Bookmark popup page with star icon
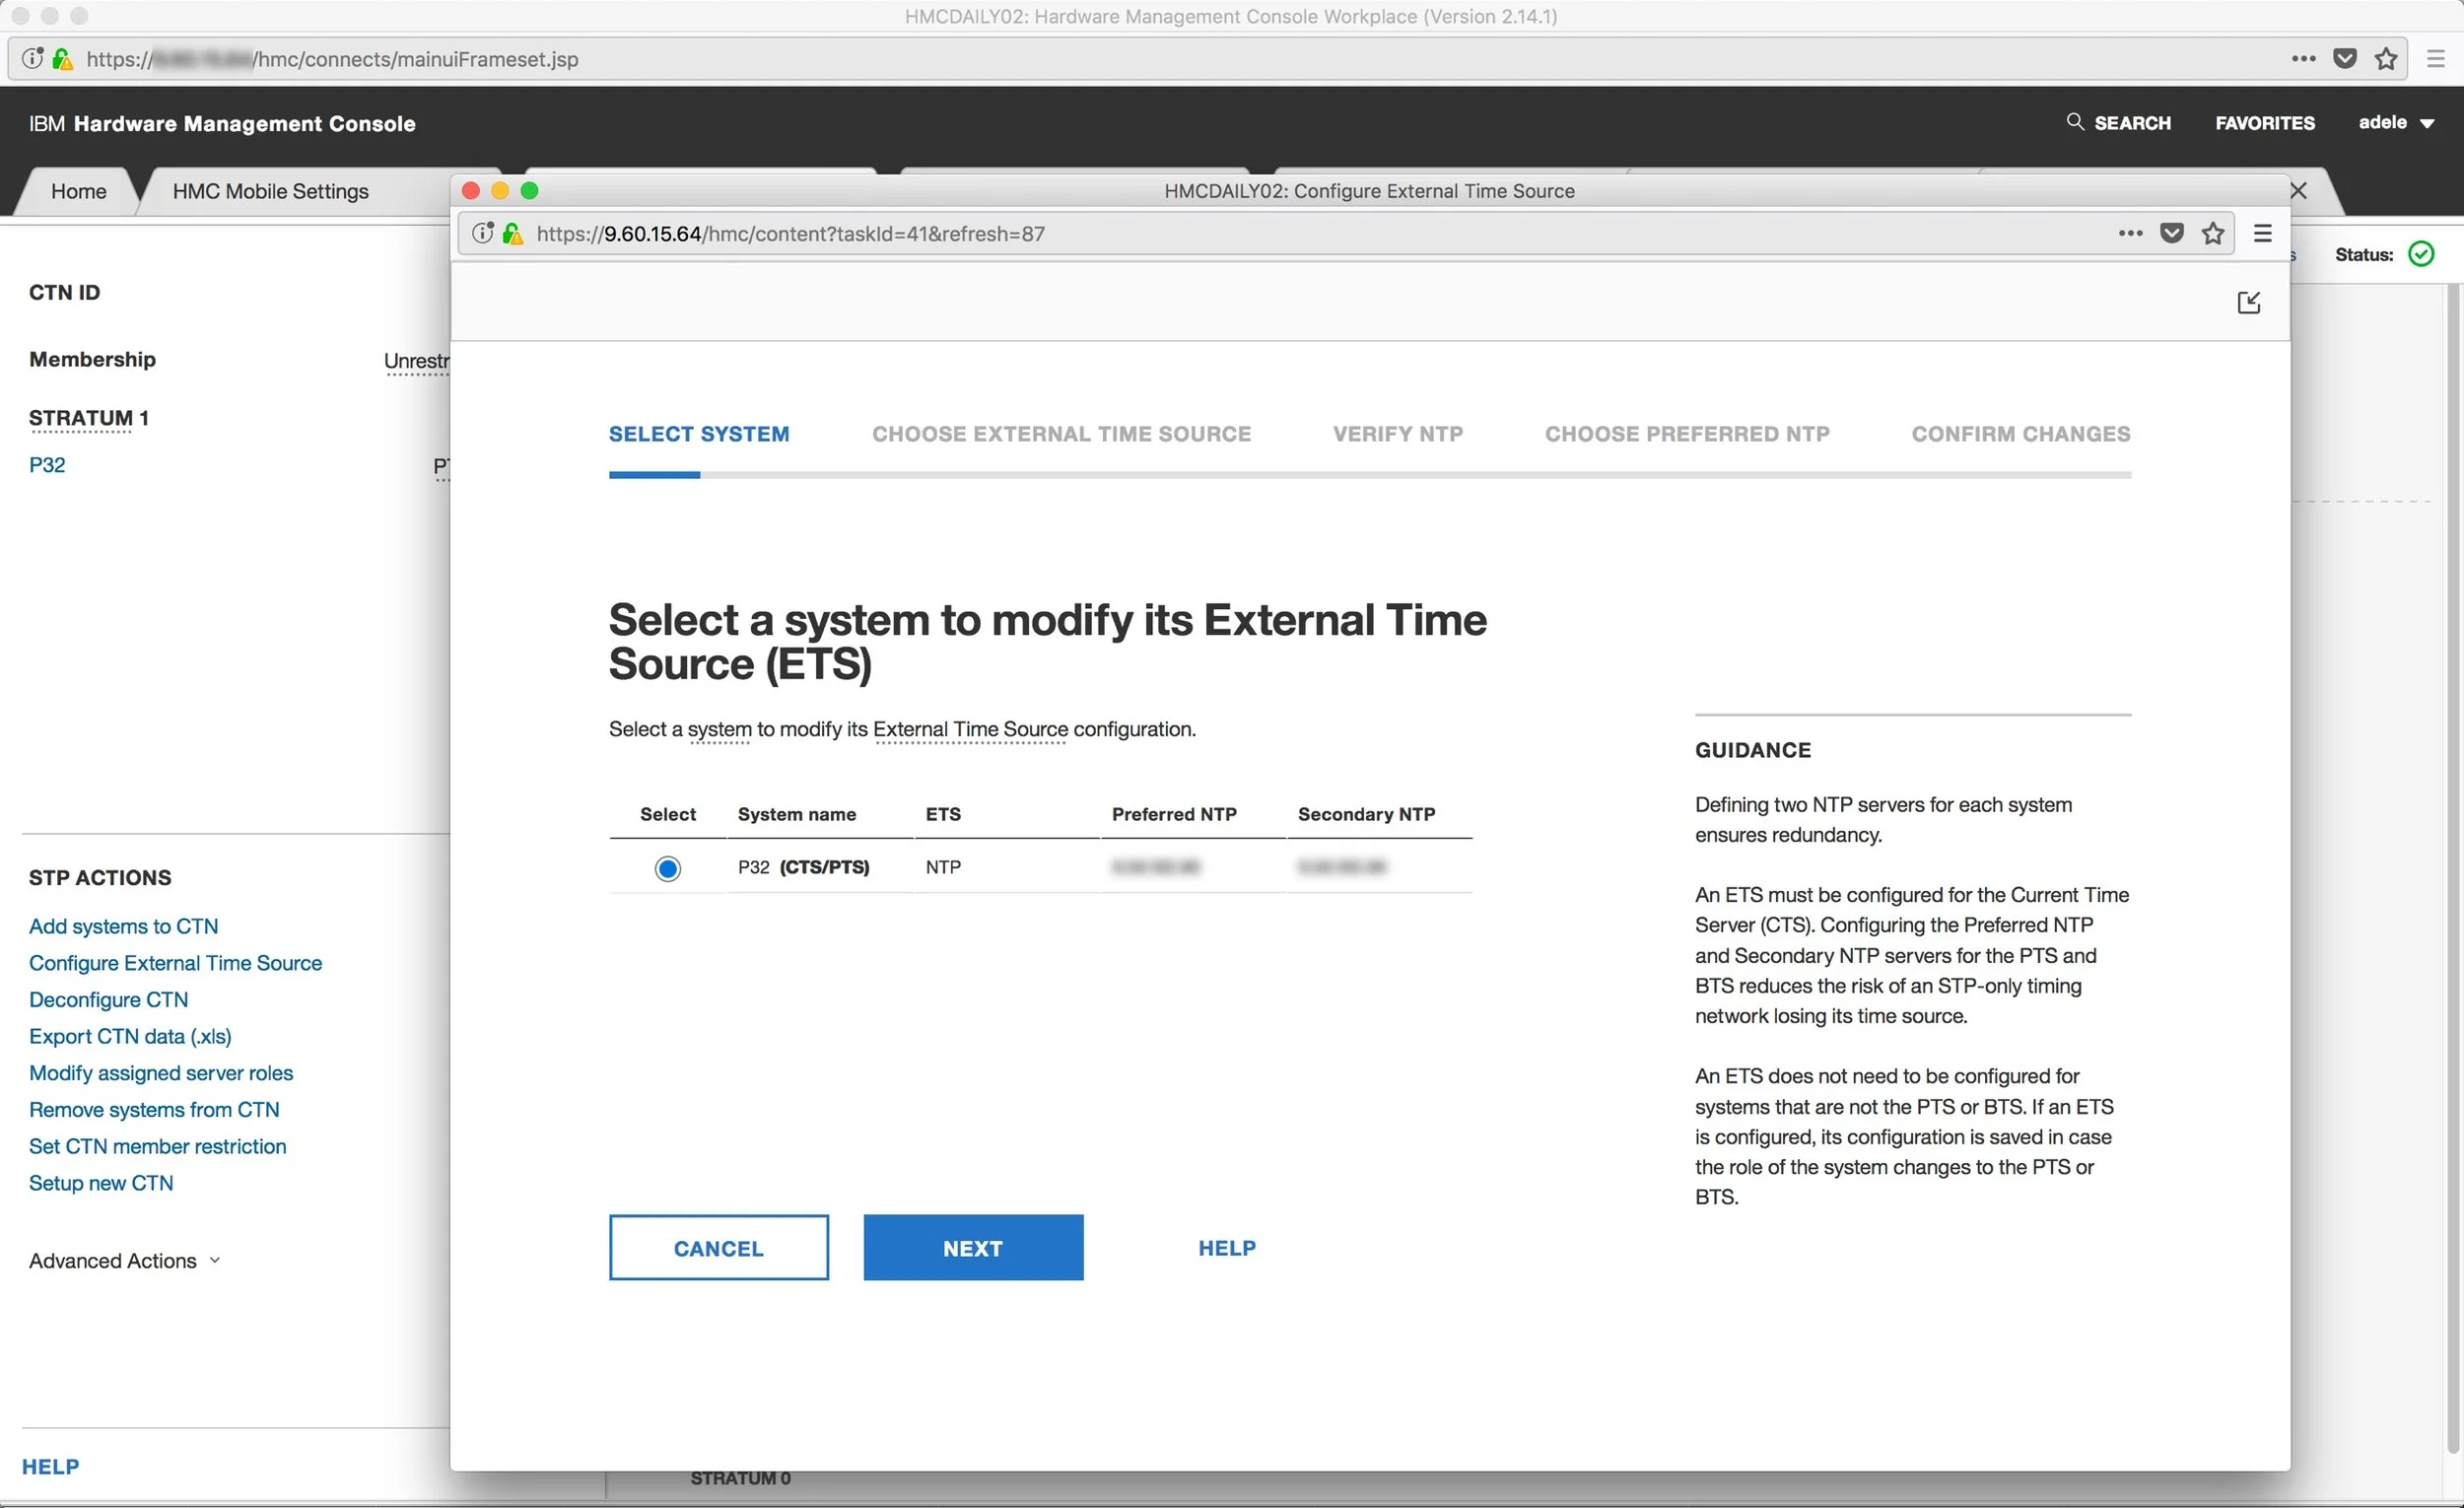 coord(2213,233)
